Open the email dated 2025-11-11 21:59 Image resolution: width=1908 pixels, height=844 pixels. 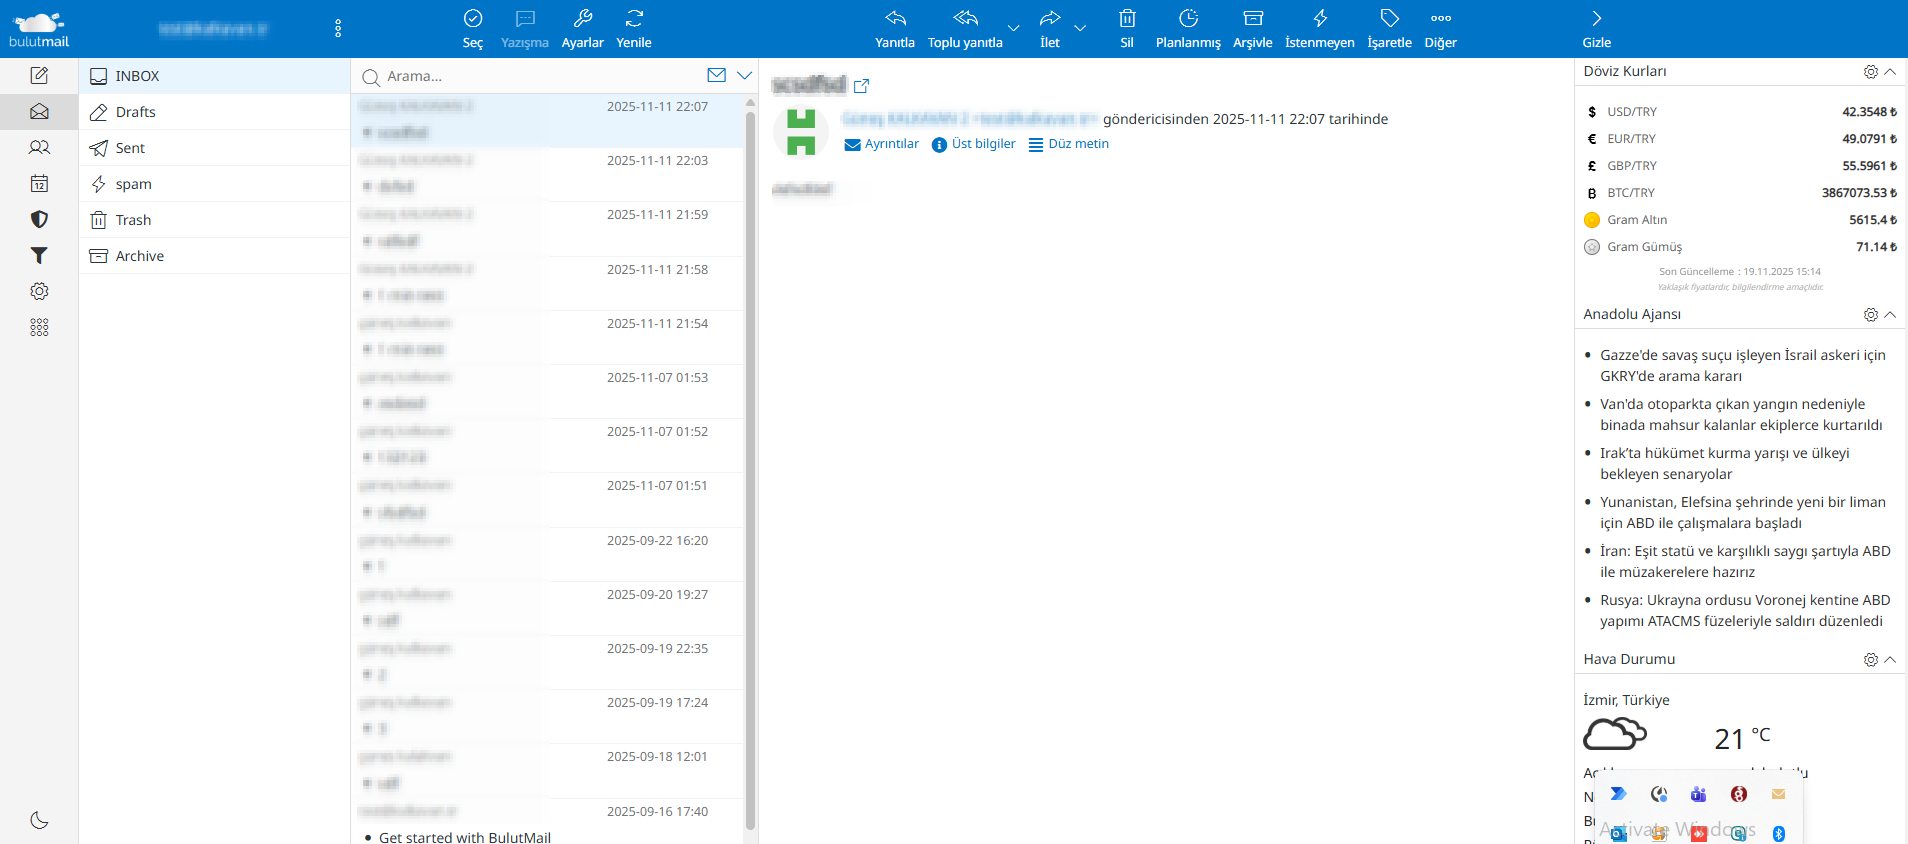click(x=548, y=228)
